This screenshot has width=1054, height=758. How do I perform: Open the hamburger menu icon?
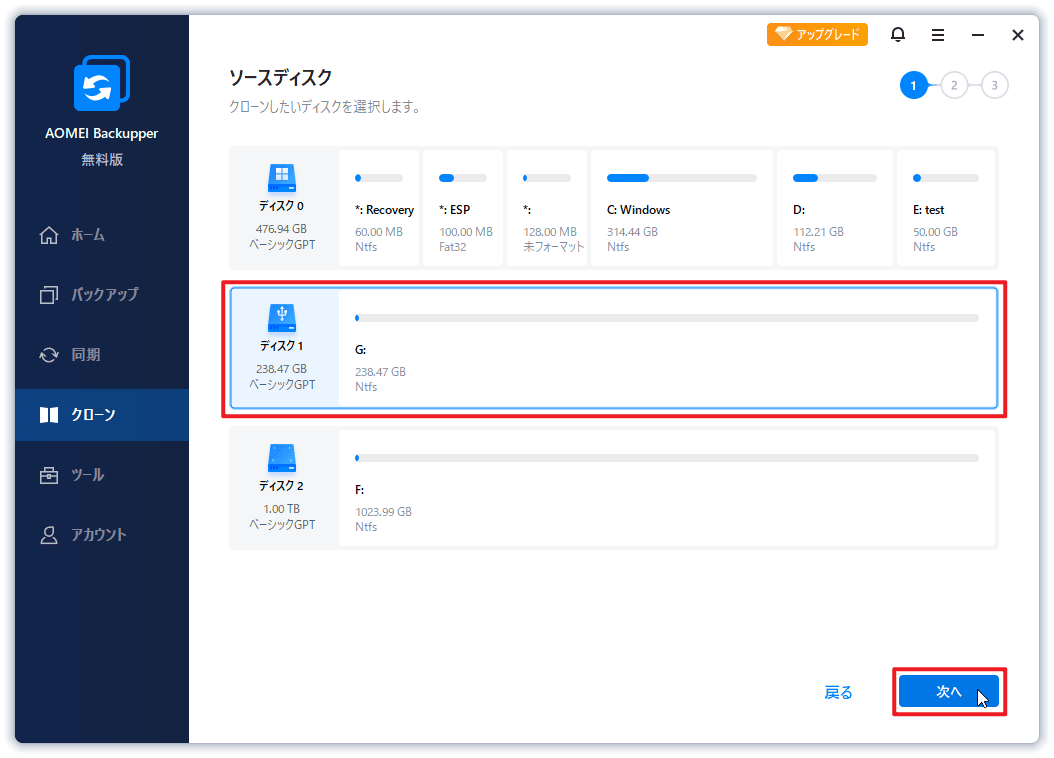pyautogui.click(x=938, y=35)
